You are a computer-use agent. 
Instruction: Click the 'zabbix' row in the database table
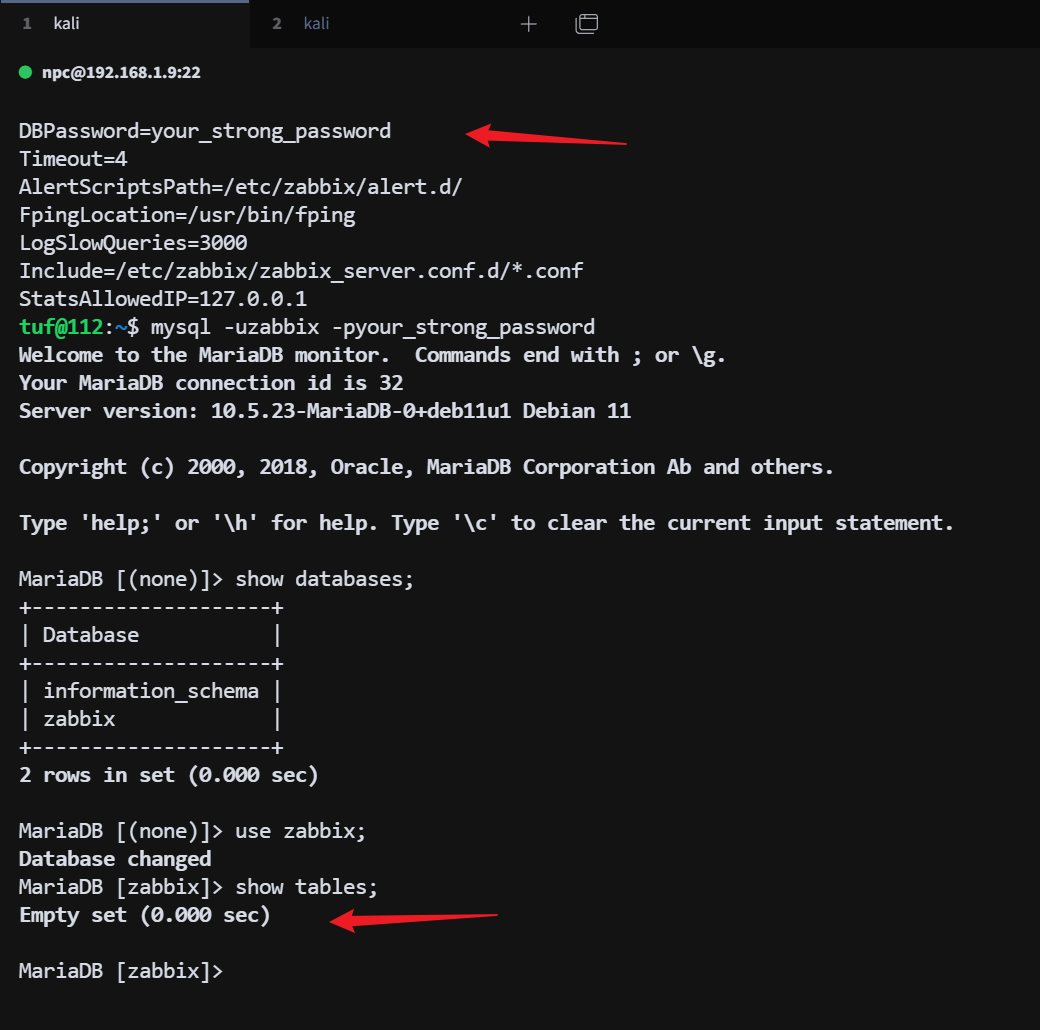79,719
